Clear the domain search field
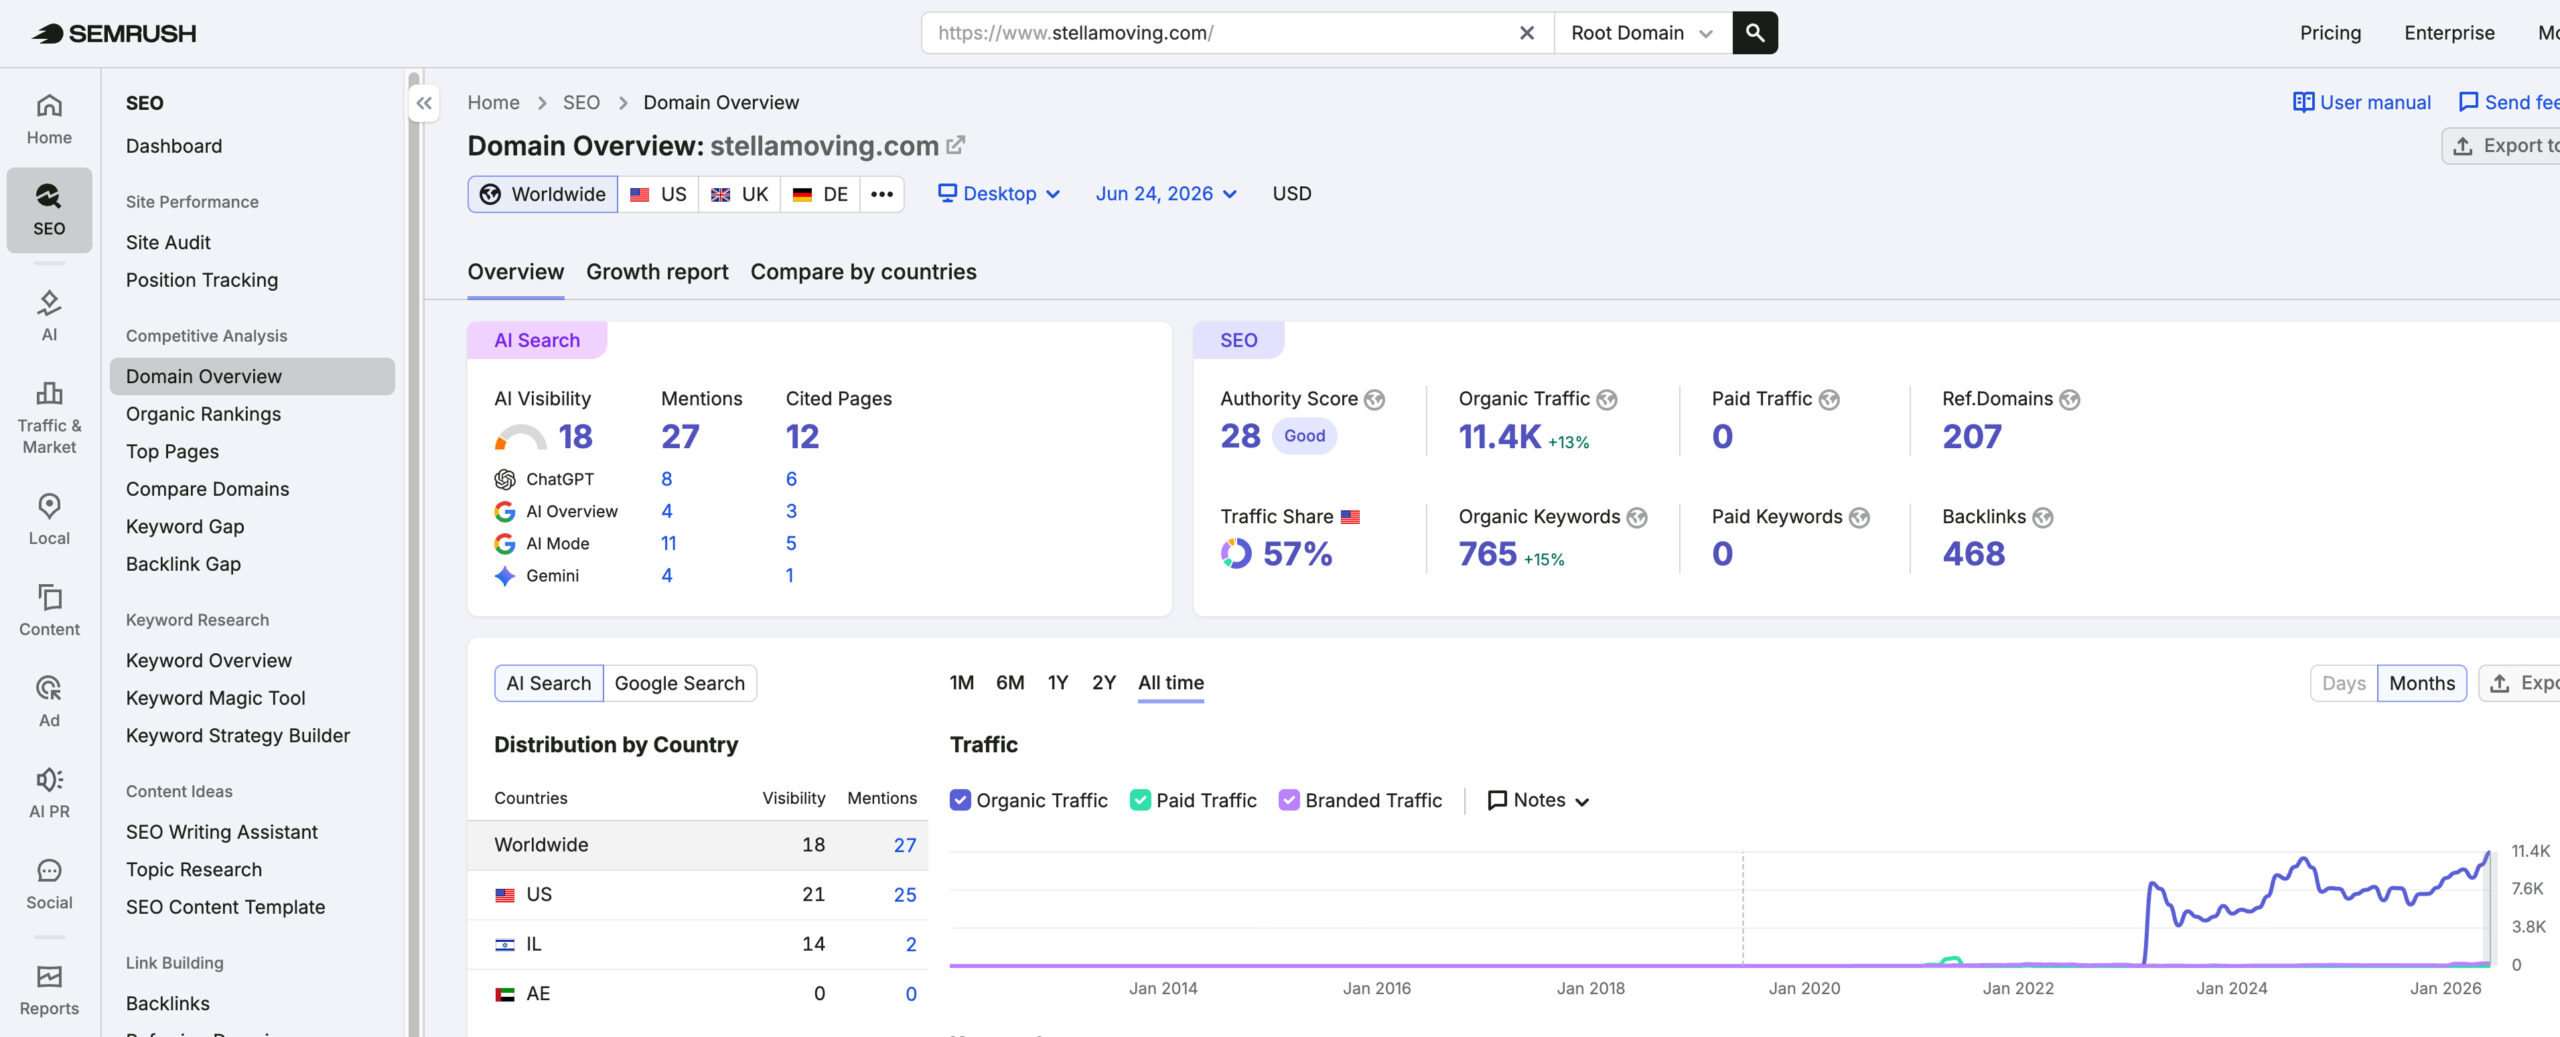The image size is (2560, 1037). (x=1526, y=33)
